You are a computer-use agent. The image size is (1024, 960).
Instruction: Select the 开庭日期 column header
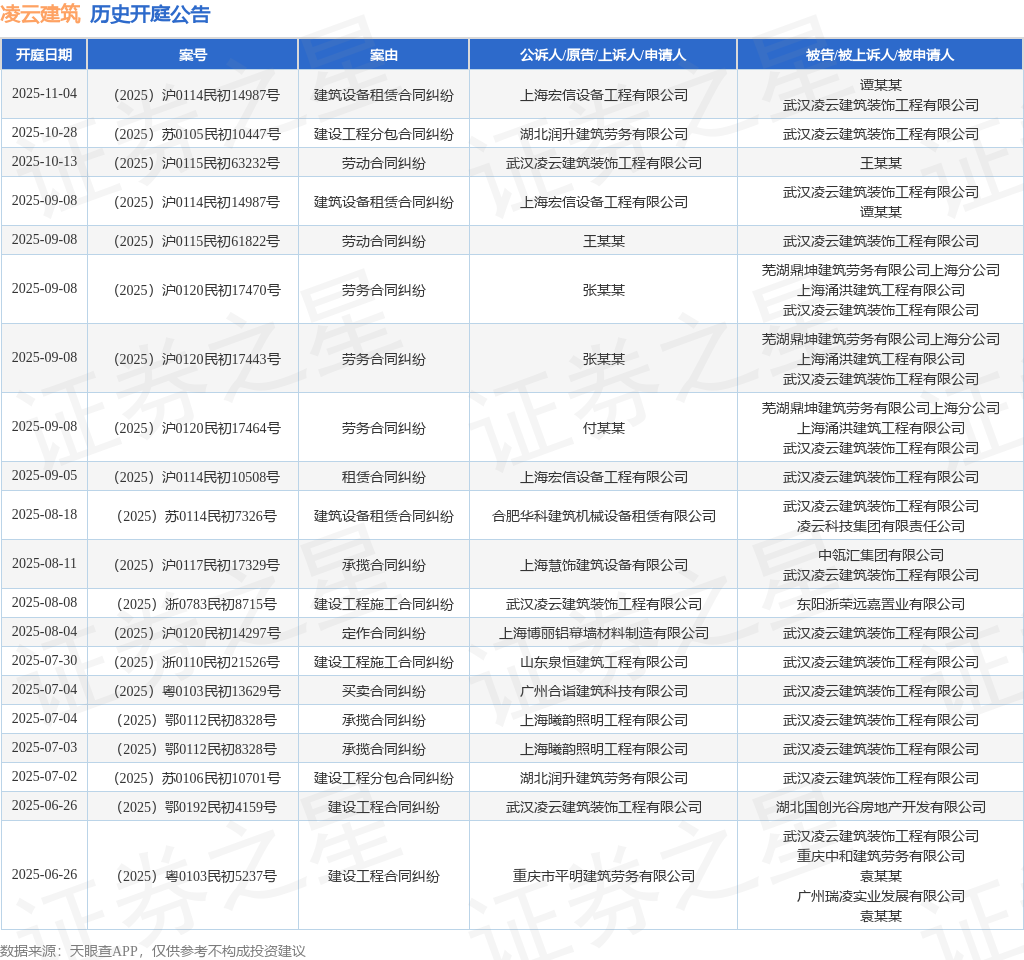[44, 55]
